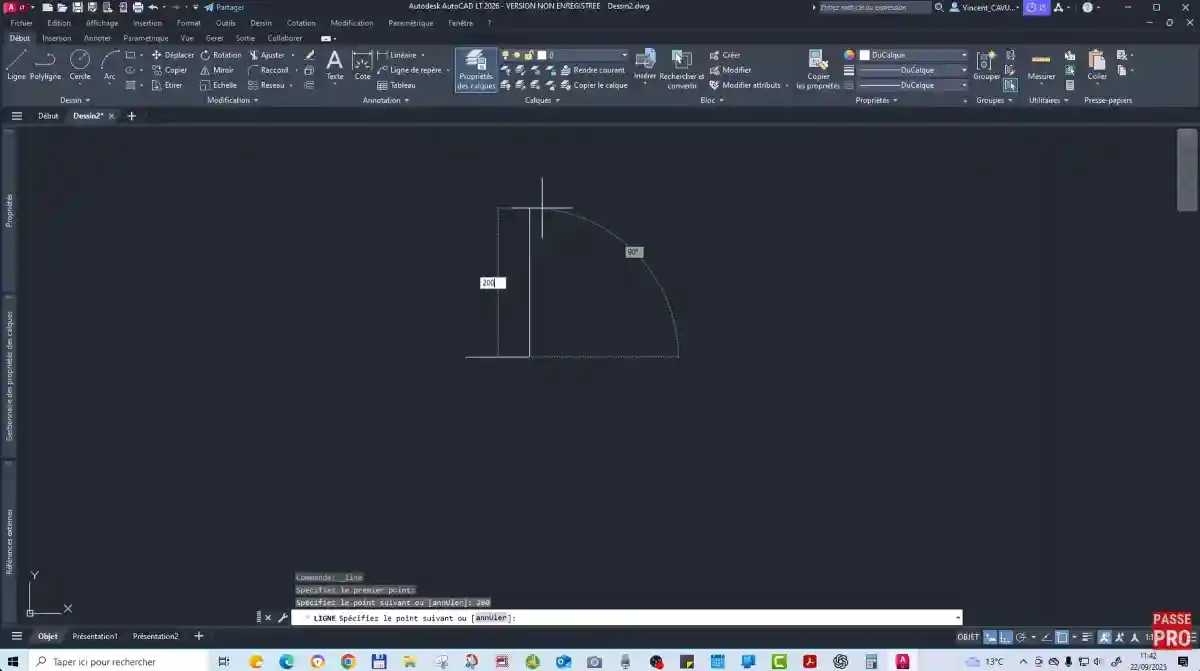
Task: Choose the Miroir tool
Action: pyautogui.click(x=217, y=70)
